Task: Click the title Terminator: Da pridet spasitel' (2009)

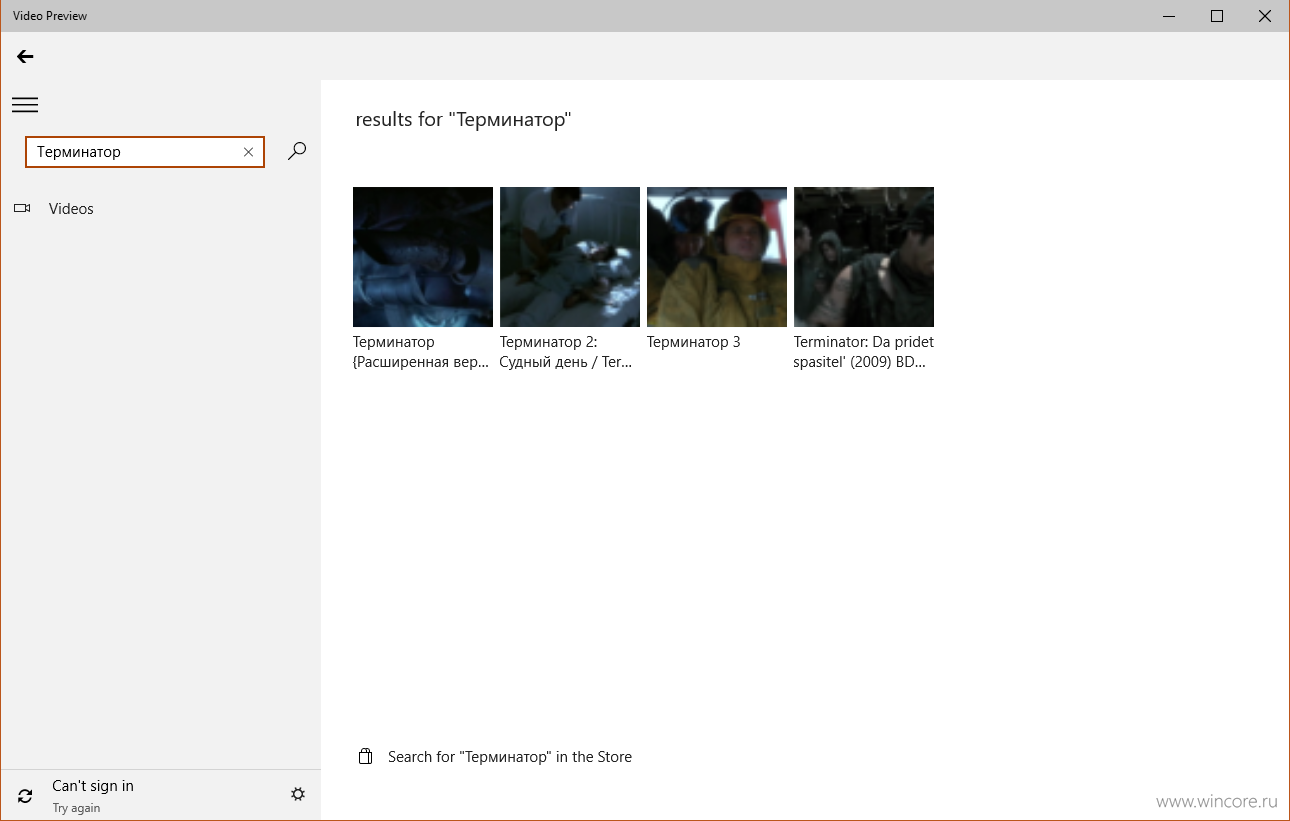Action: [864, 352]
